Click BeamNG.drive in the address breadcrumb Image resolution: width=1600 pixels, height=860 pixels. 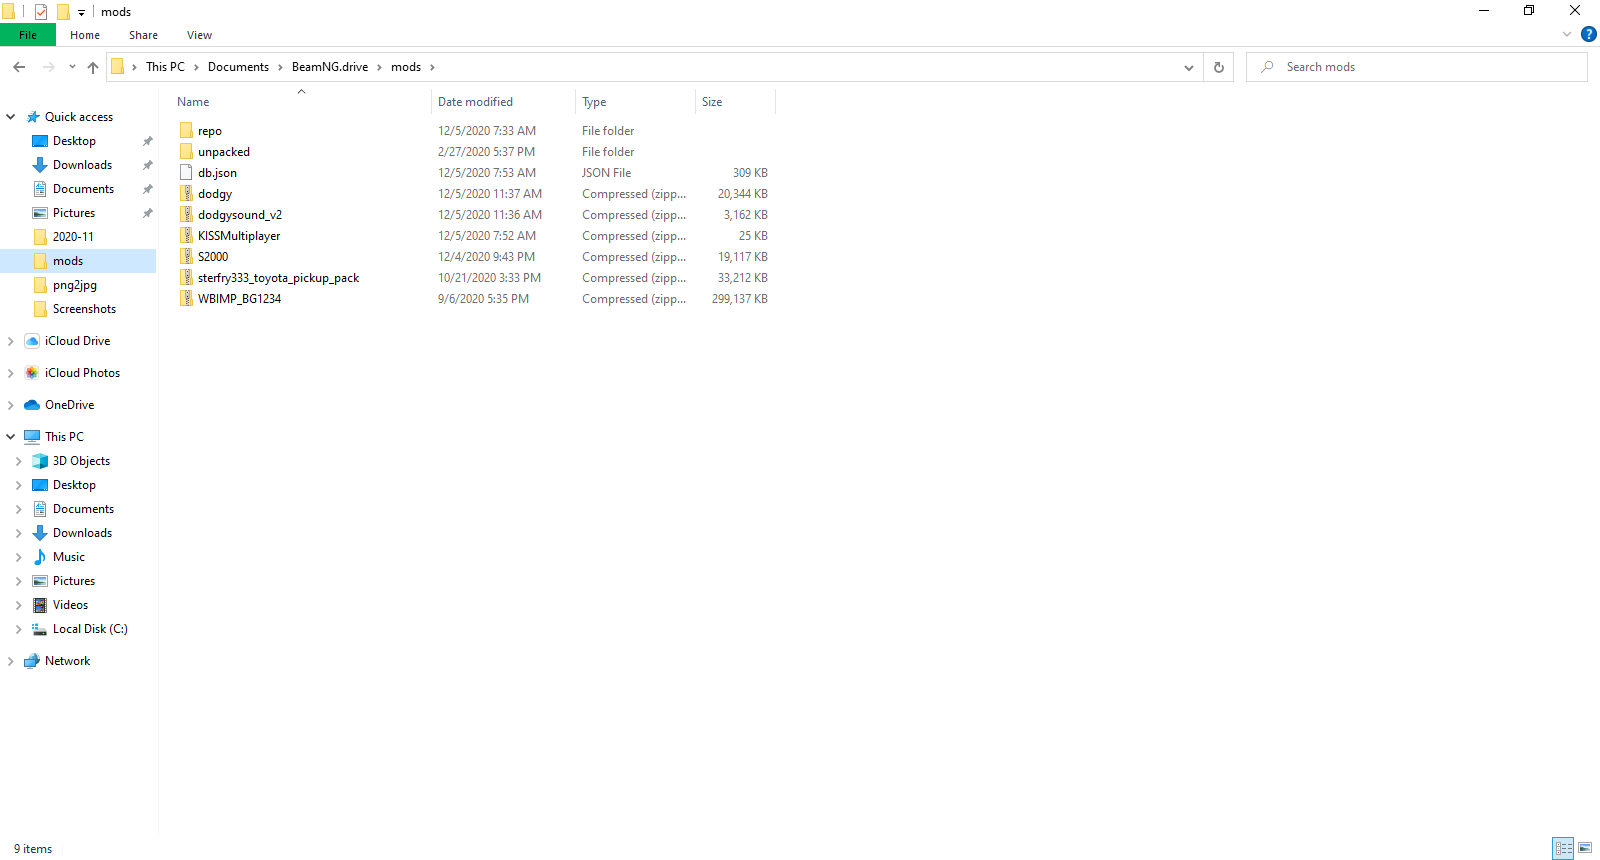[330, 67]
